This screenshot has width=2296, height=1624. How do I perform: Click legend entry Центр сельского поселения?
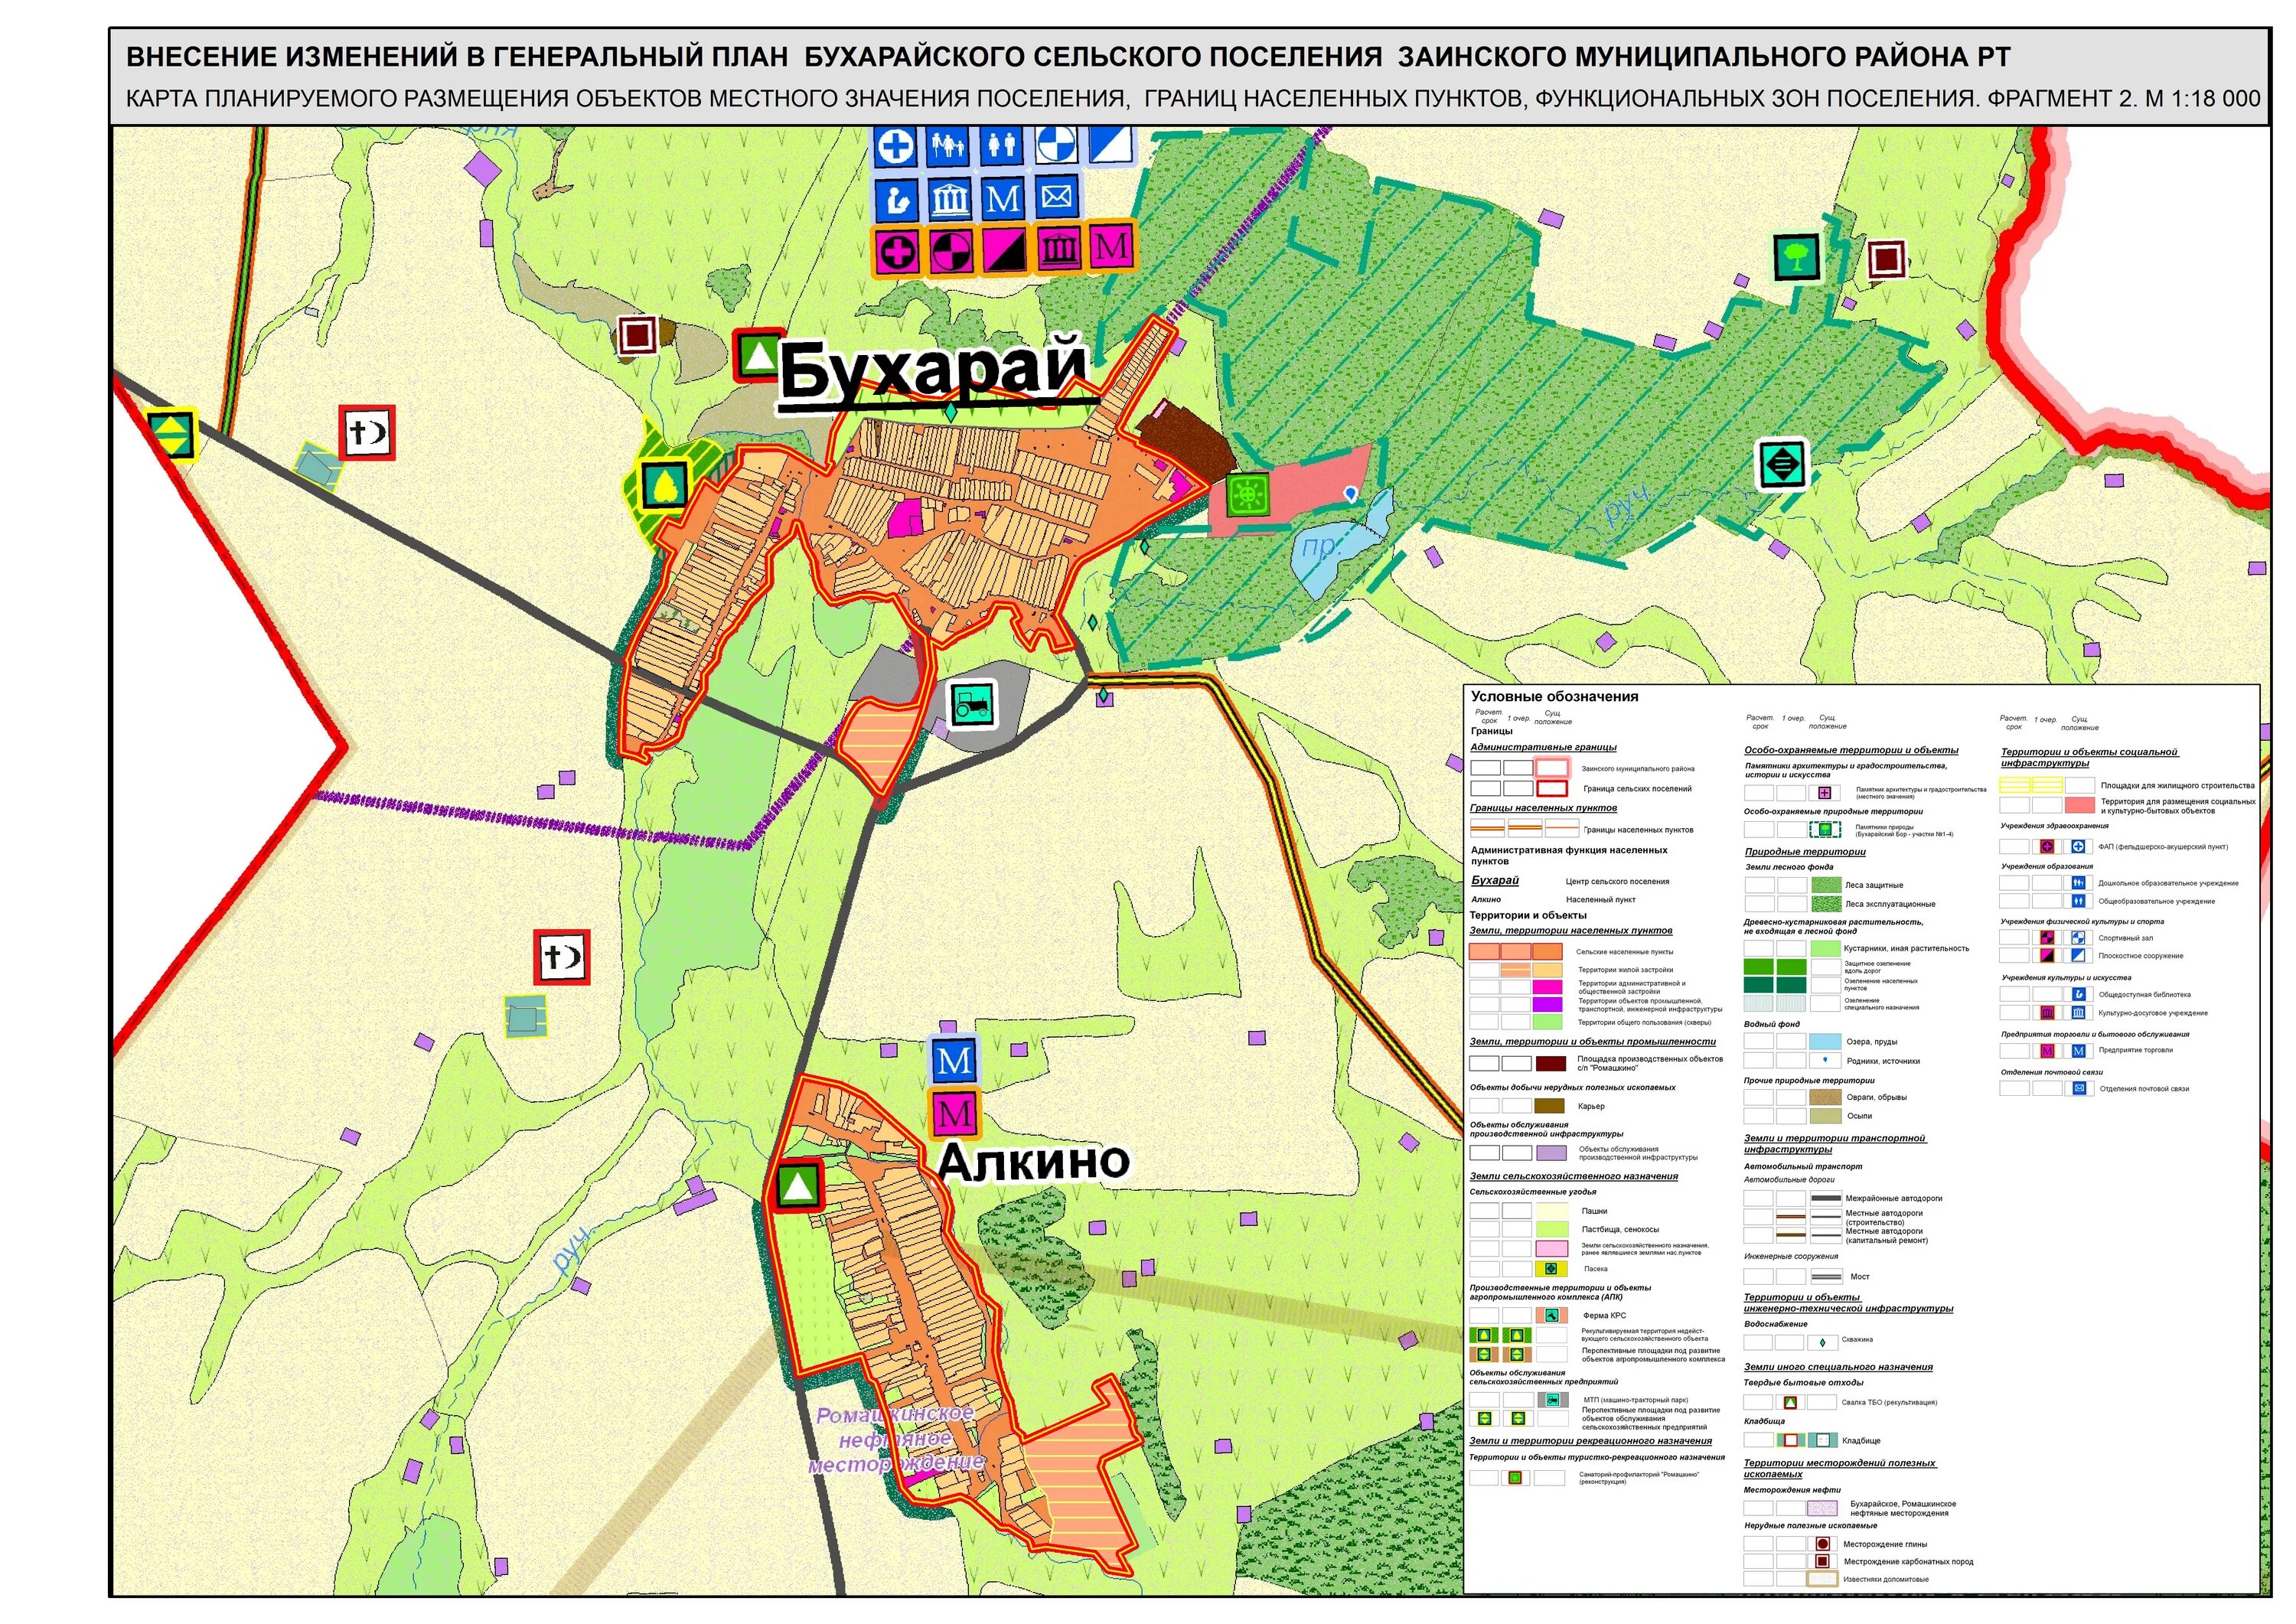click(x=1617, y=881)
